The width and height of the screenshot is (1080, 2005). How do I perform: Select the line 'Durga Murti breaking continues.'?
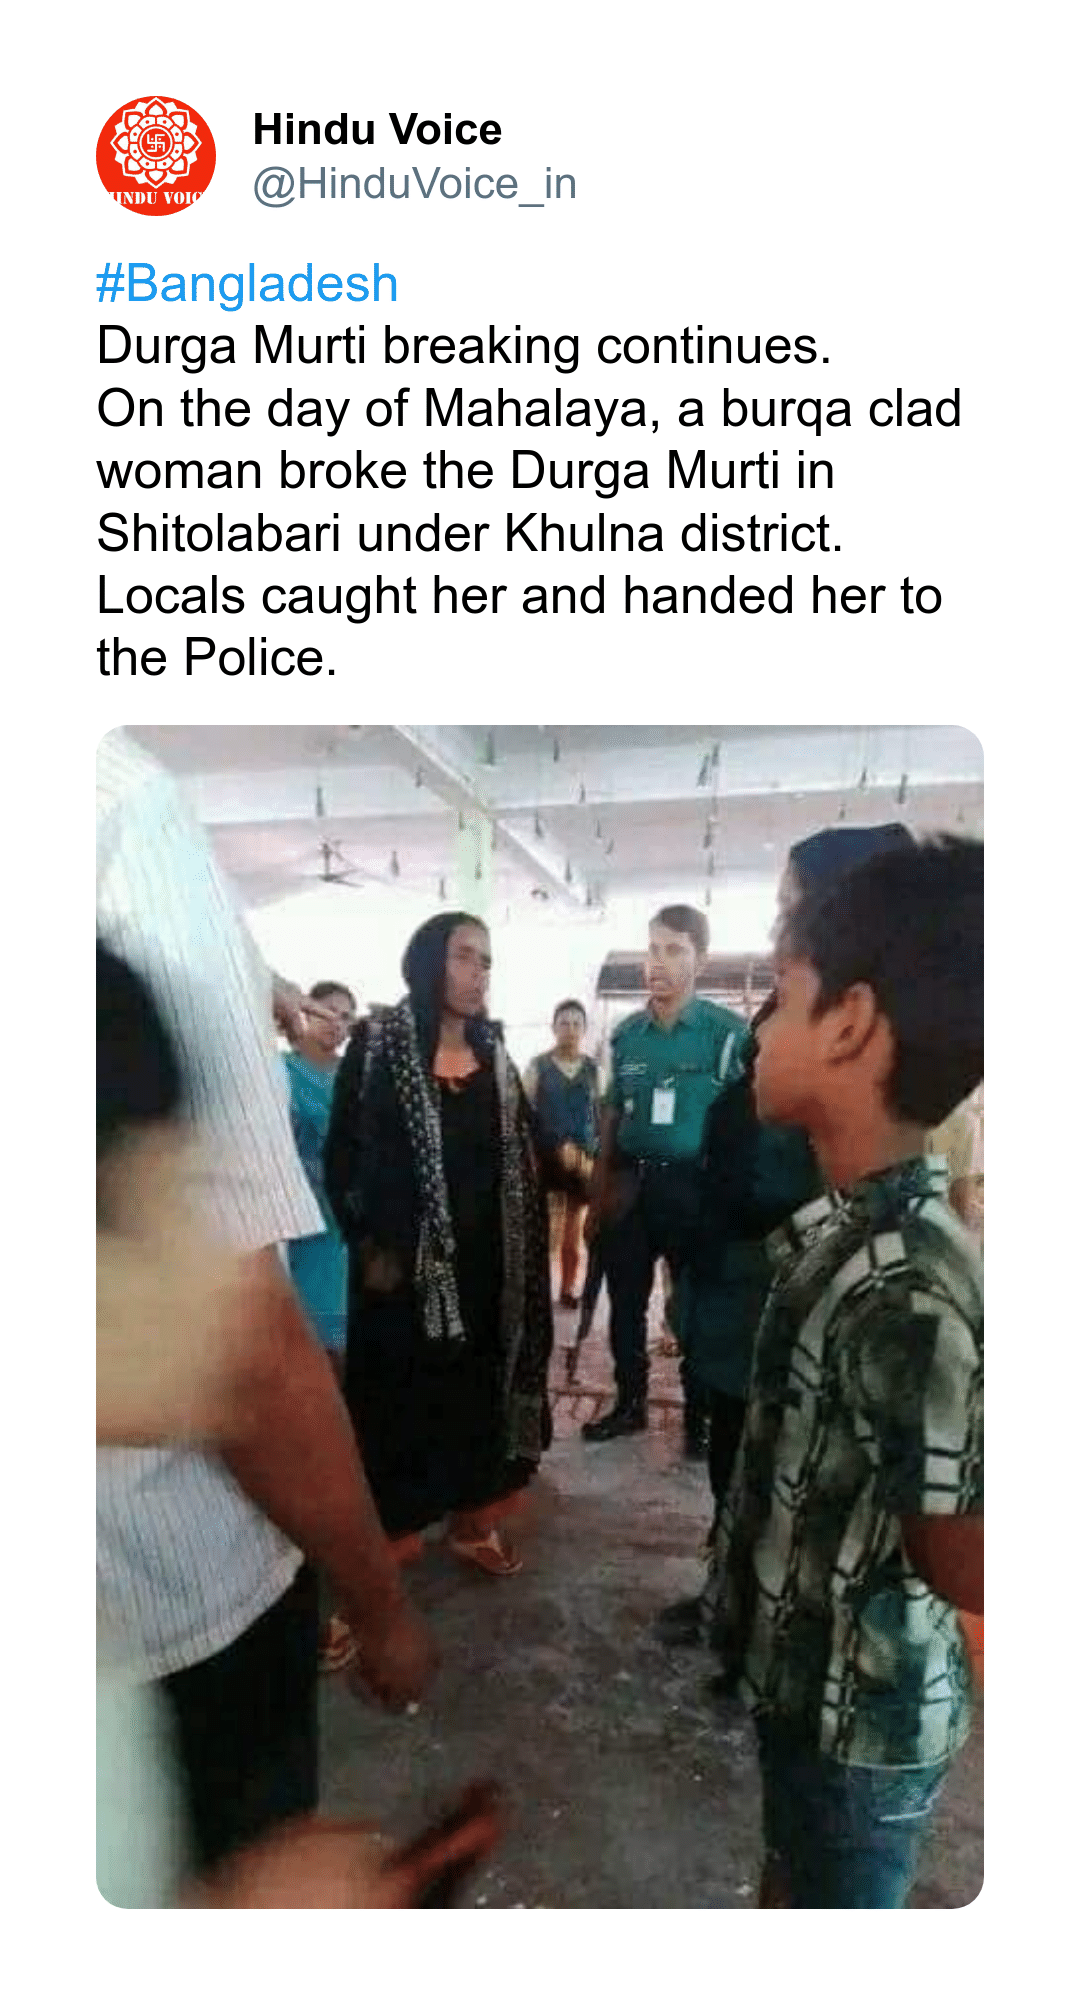pyautogui.click(x=464, y=346)
